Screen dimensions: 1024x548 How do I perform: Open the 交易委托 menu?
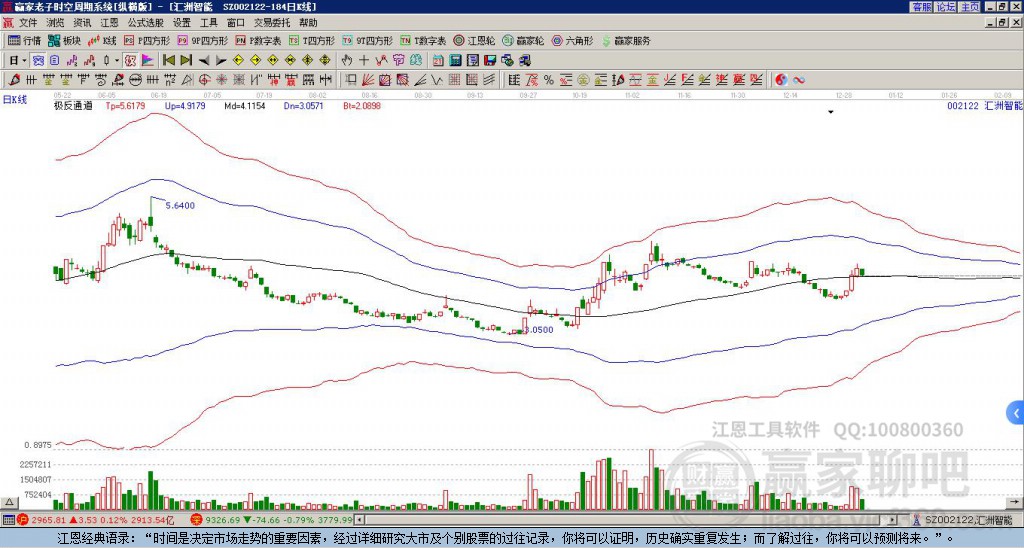(272, 23)
